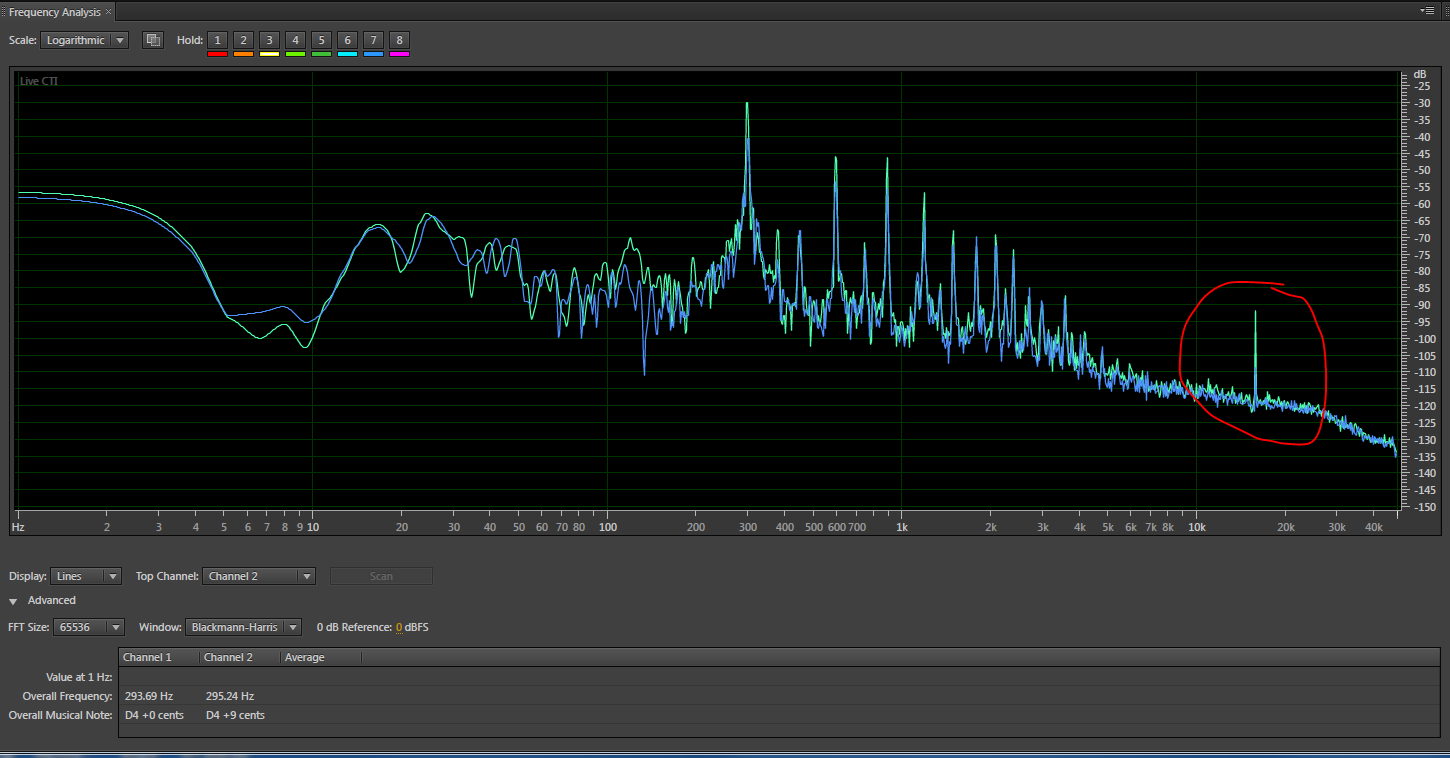Click the magenta hold 8 color swatch
1450x758 pixels.
(399, 53)
